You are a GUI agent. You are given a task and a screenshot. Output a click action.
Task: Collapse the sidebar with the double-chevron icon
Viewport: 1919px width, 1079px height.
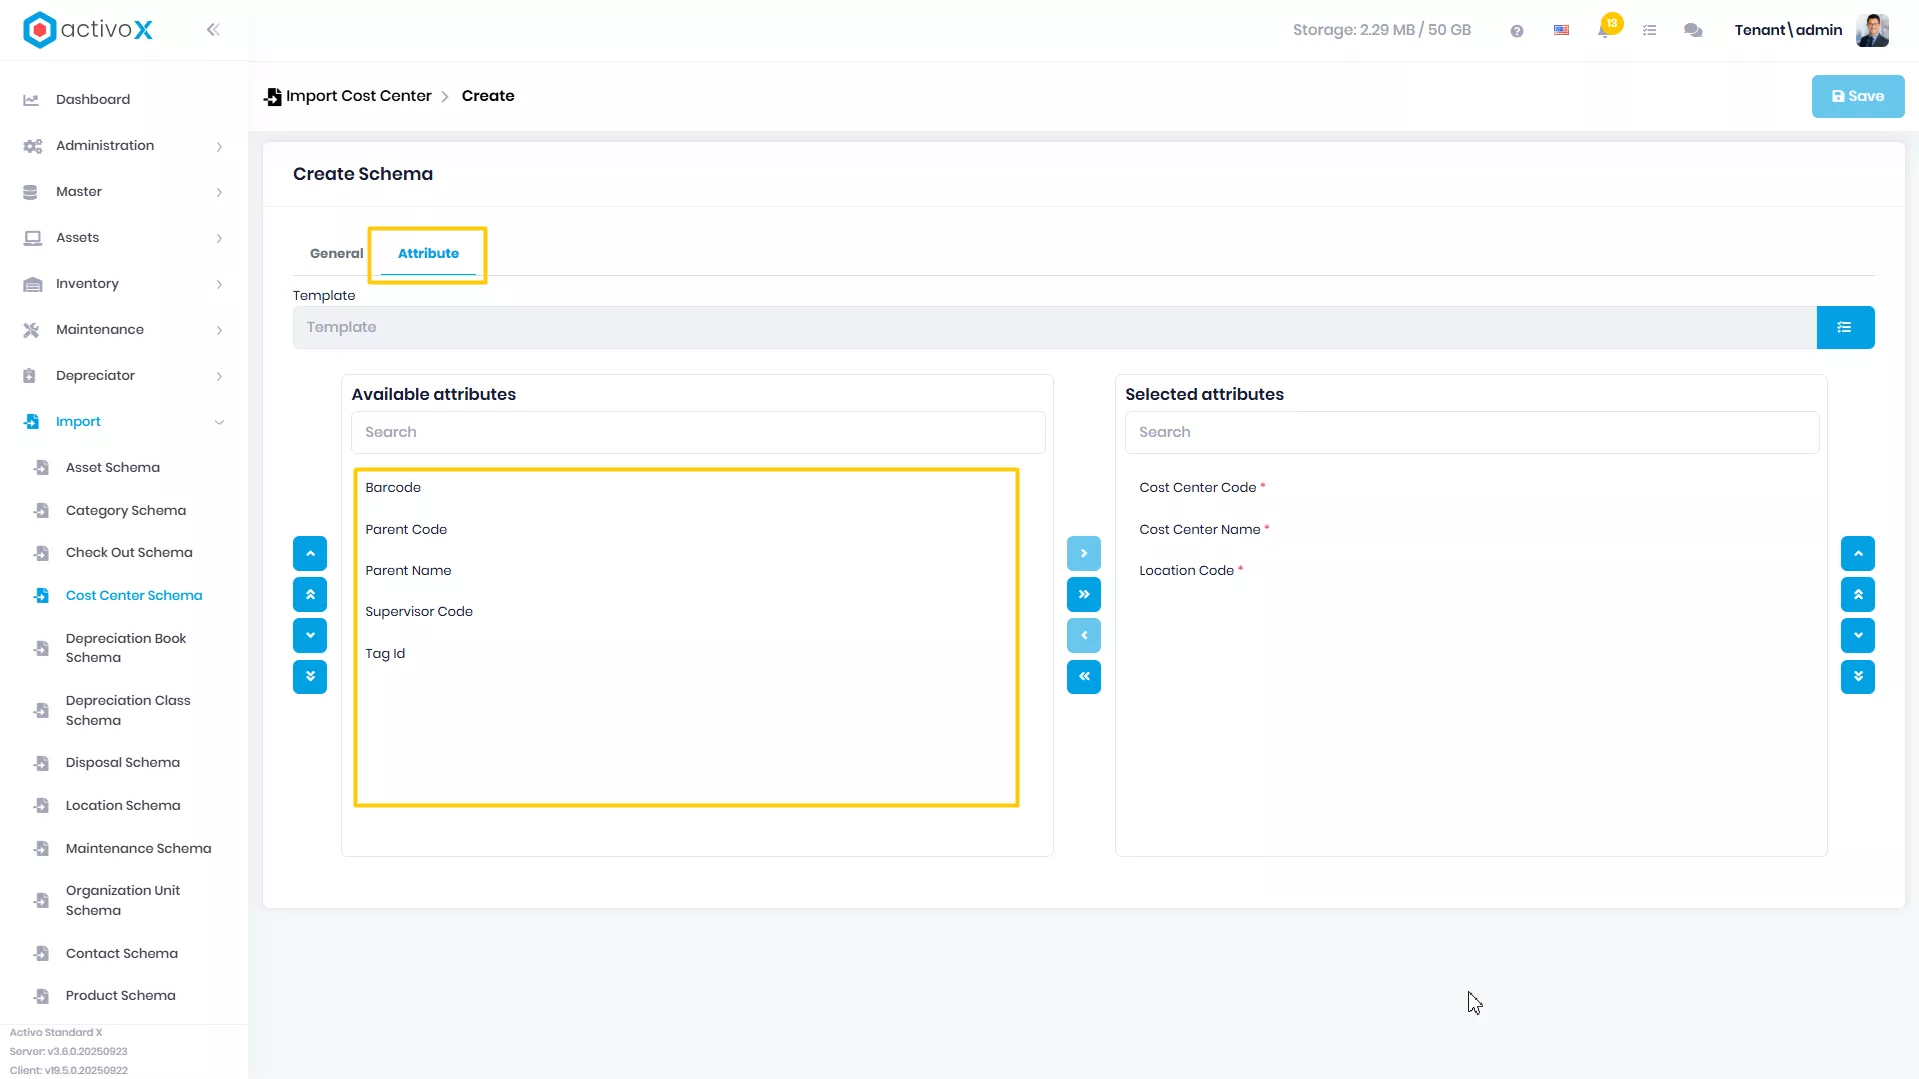tap(213, 30)
